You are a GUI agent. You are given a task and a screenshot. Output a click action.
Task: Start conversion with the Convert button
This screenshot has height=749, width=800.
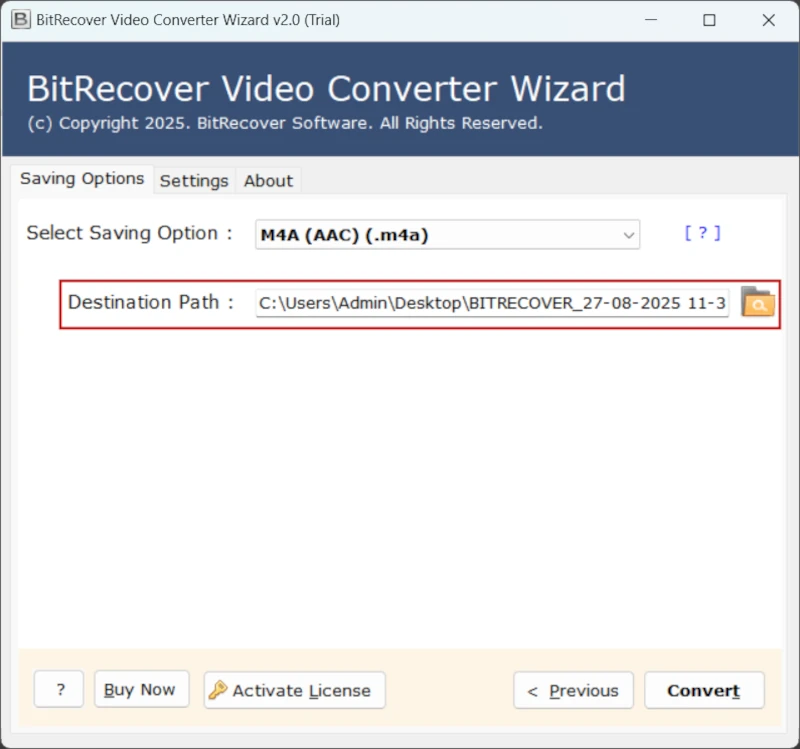[703, 690]
